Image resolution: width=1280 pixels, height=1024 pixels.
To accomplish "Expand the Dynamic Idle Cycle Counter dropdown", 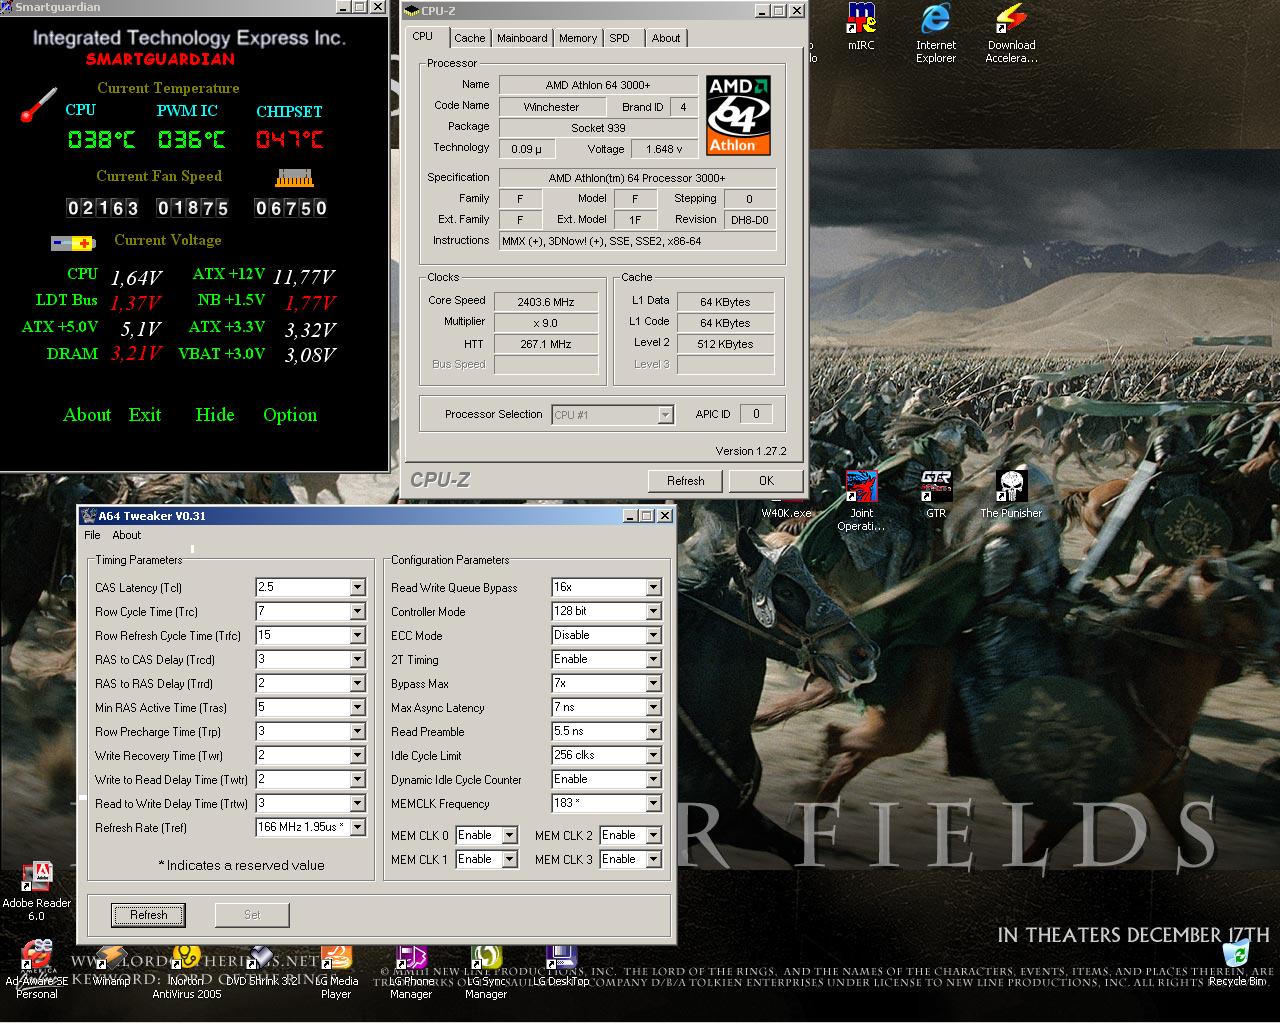I will 653,779.
